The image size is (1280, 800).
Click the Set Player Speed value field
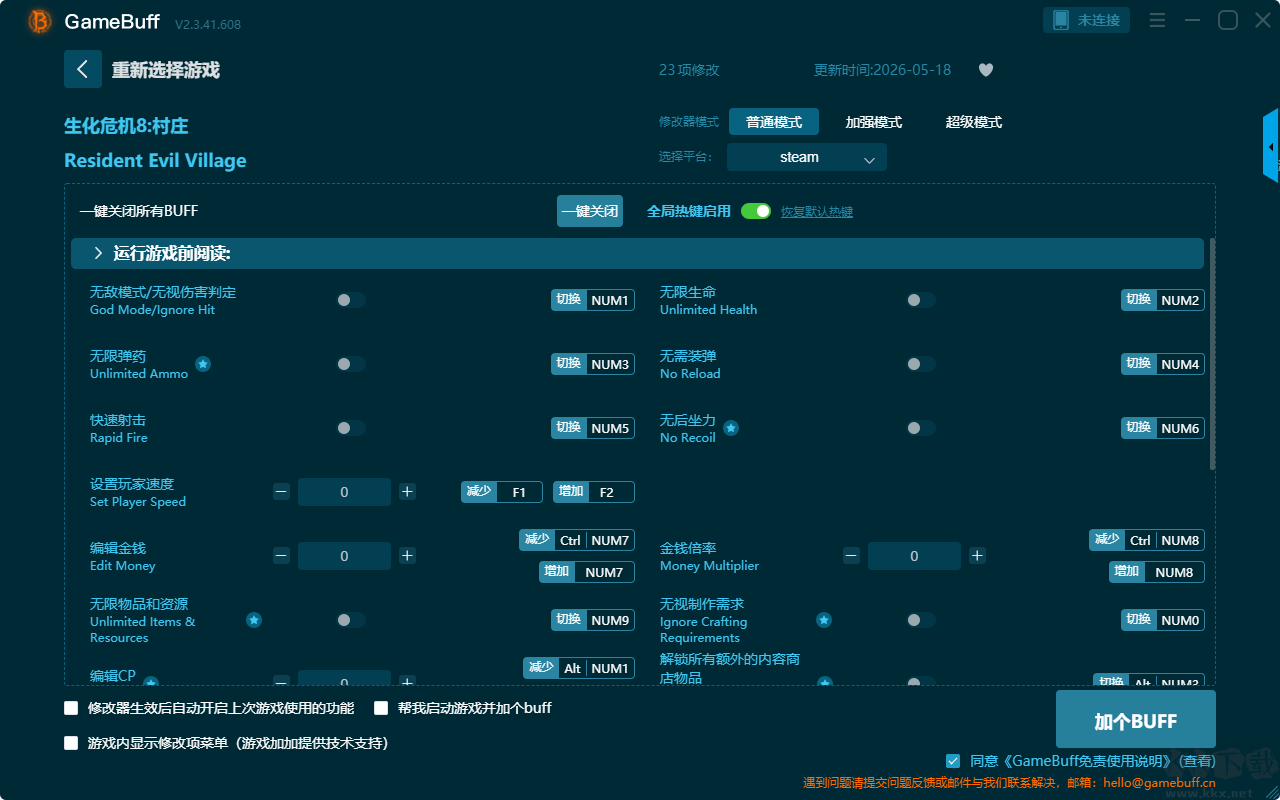tap(344, 492)
